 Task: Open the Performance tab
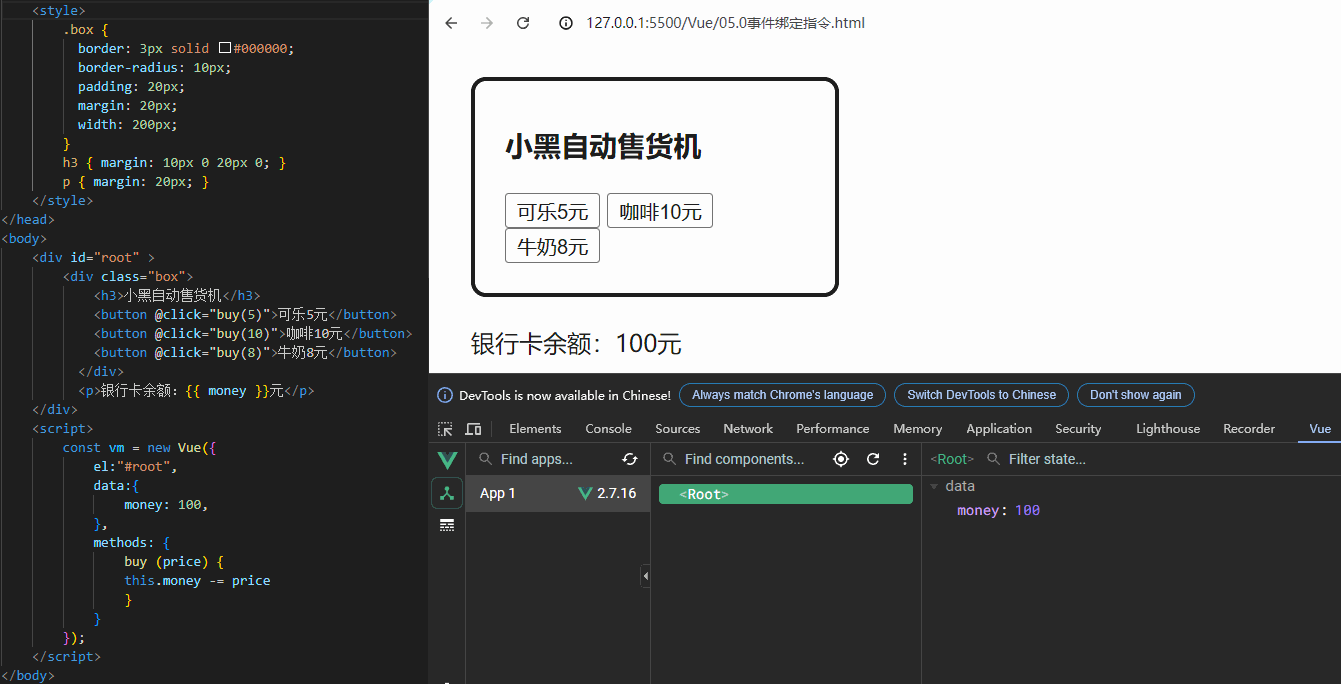[x=832, y=429]
